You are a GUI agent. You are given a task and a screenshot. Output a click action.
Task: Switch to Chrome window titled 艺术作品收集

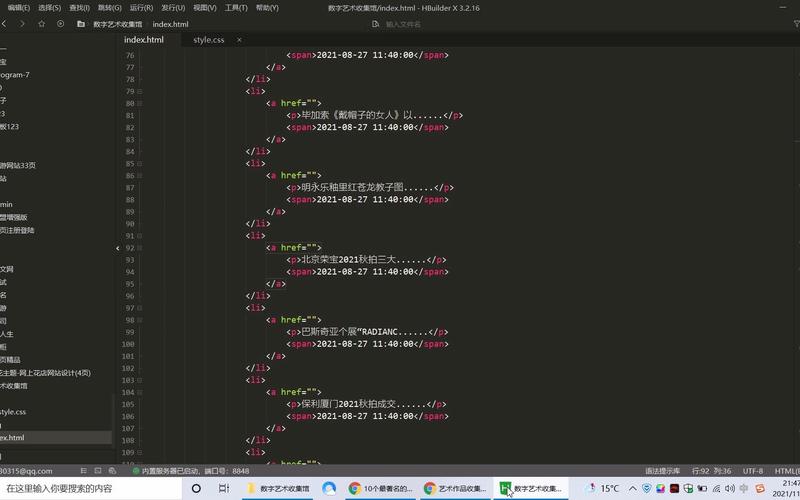click(455, 488)
